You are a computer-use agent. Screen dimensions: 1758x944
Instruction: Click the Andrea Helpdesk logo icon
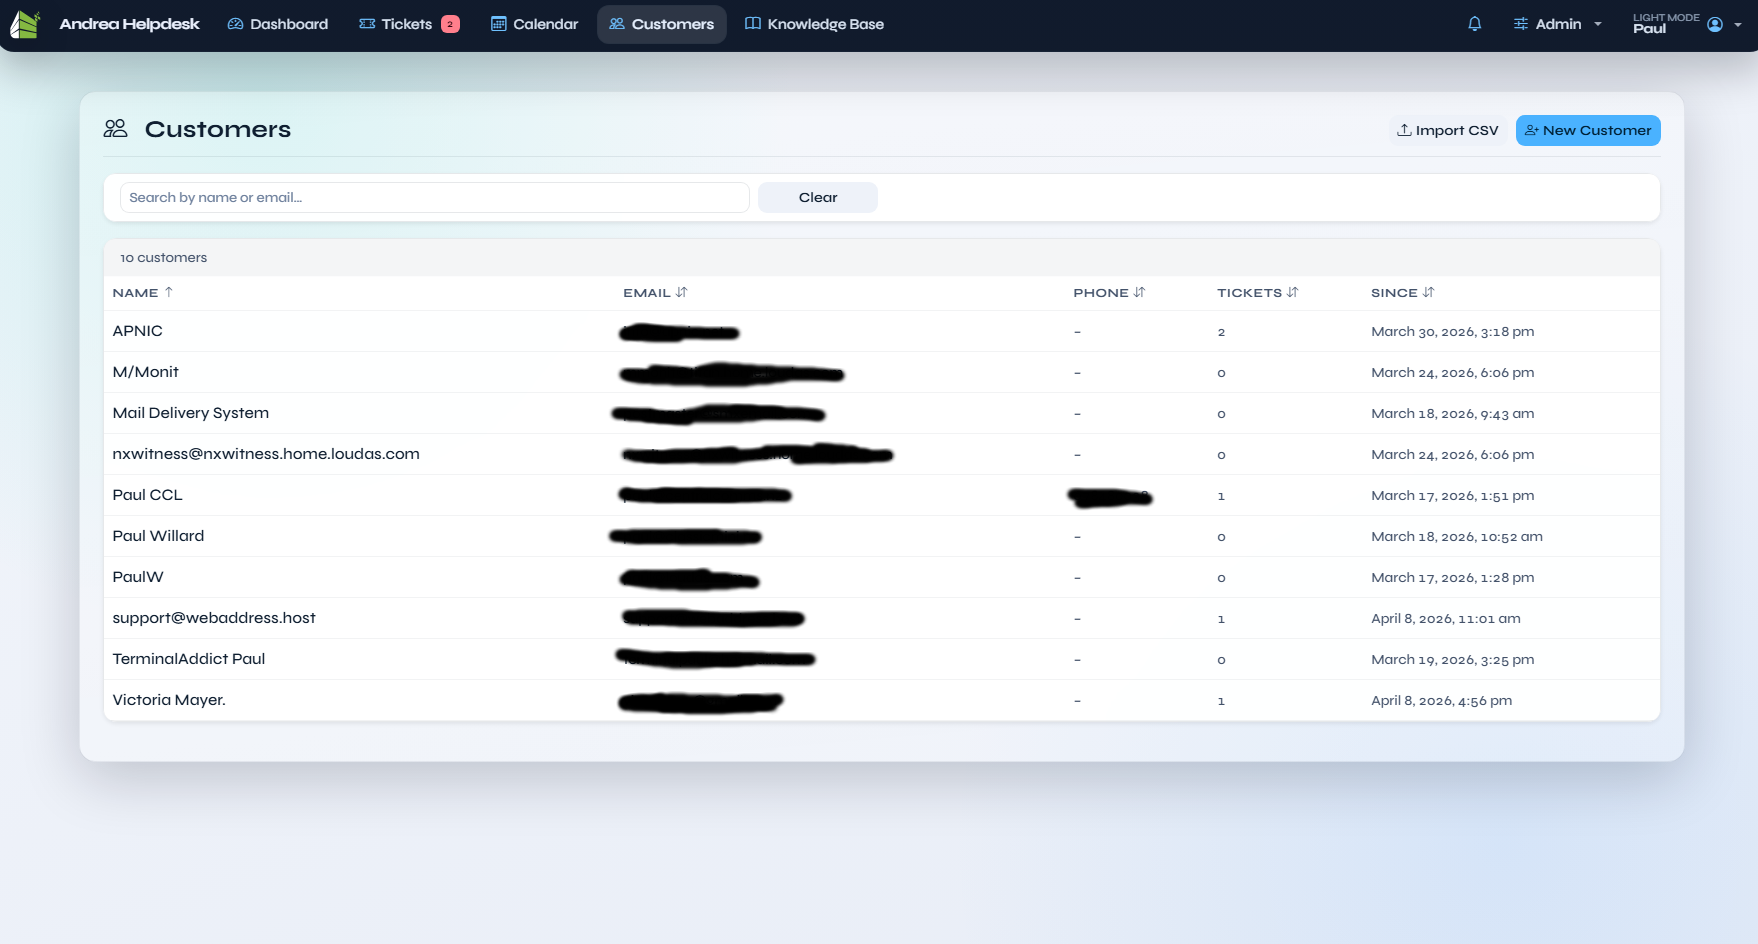(x=24, y=24)
